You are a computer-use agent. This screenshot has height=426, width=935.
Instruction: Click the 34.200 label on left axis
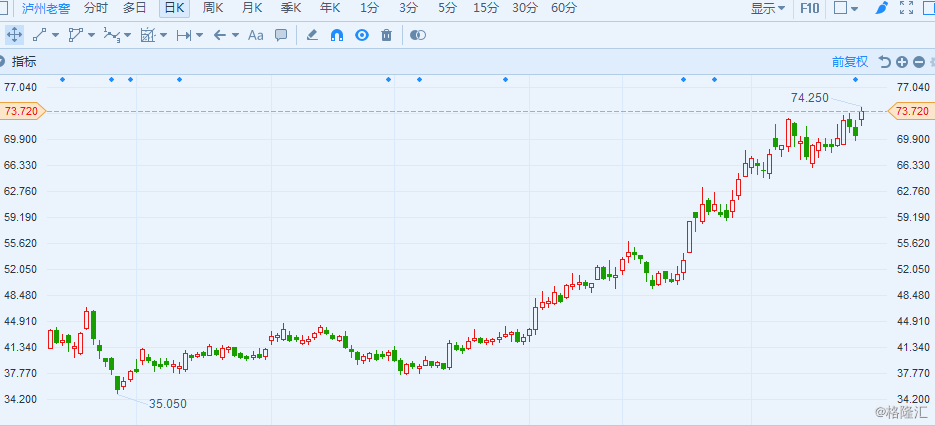click(x=21, y=399)
